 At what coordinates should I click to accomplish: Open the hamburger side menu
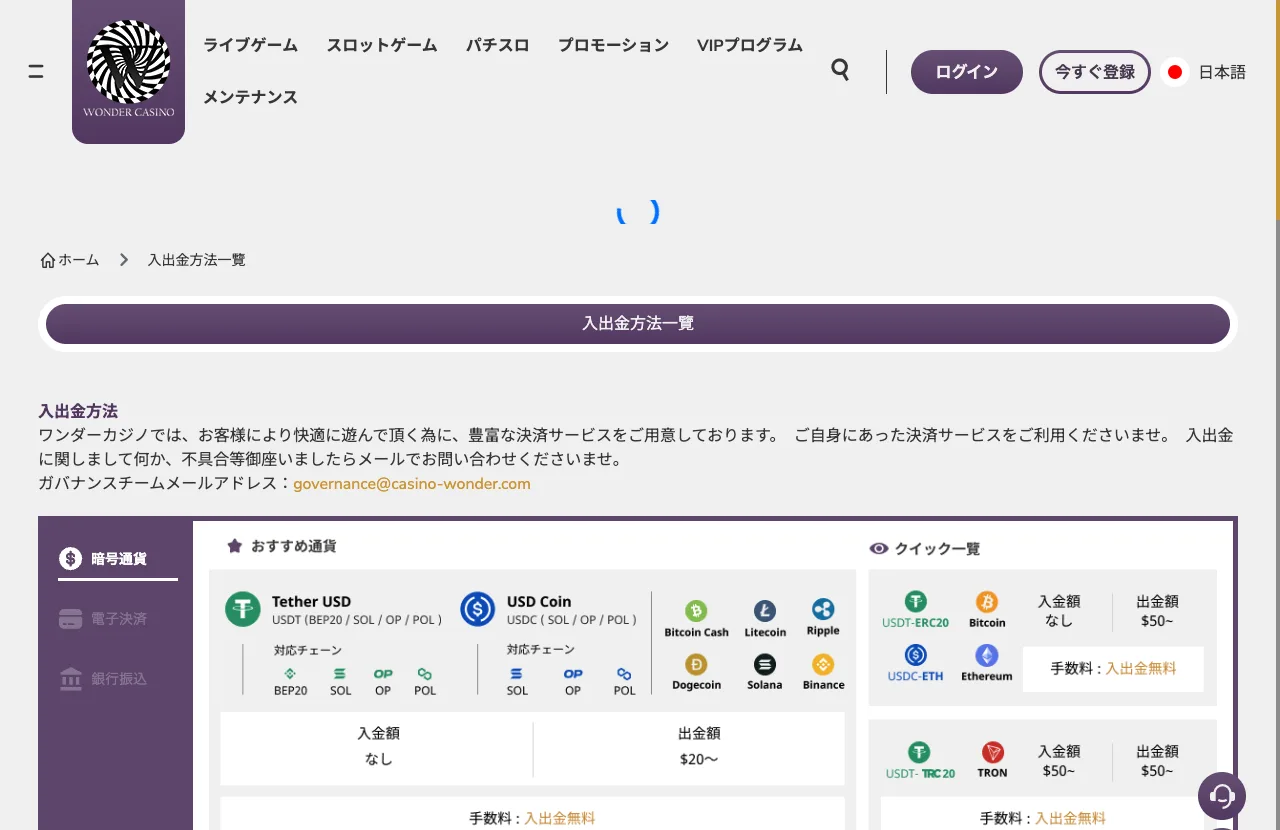36,72
